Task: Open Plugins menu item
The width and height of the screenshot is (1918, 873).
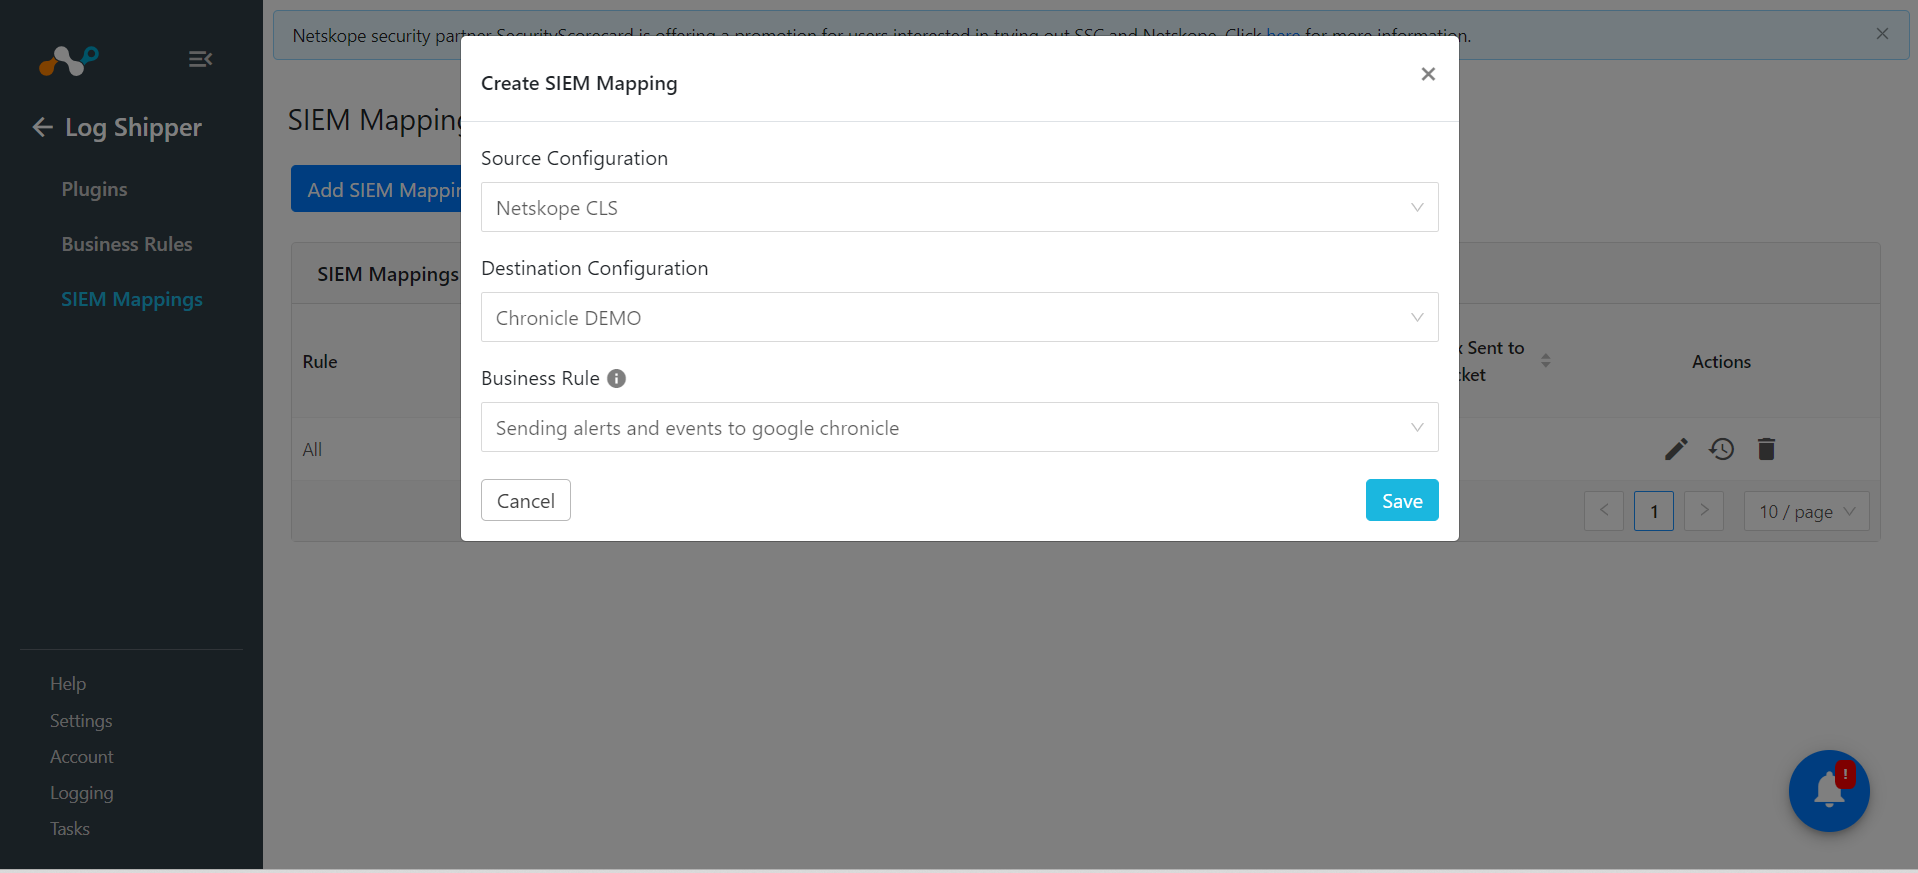Action: (94, 189)
